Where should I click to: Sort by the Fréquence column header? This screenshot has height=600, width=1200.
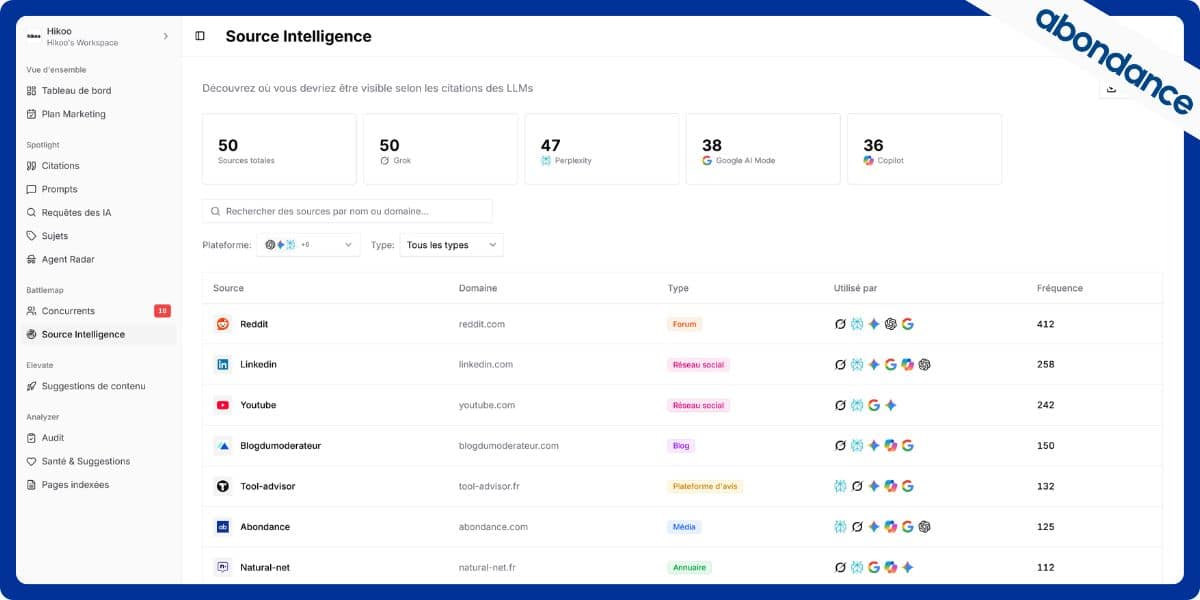[1060, 288]
